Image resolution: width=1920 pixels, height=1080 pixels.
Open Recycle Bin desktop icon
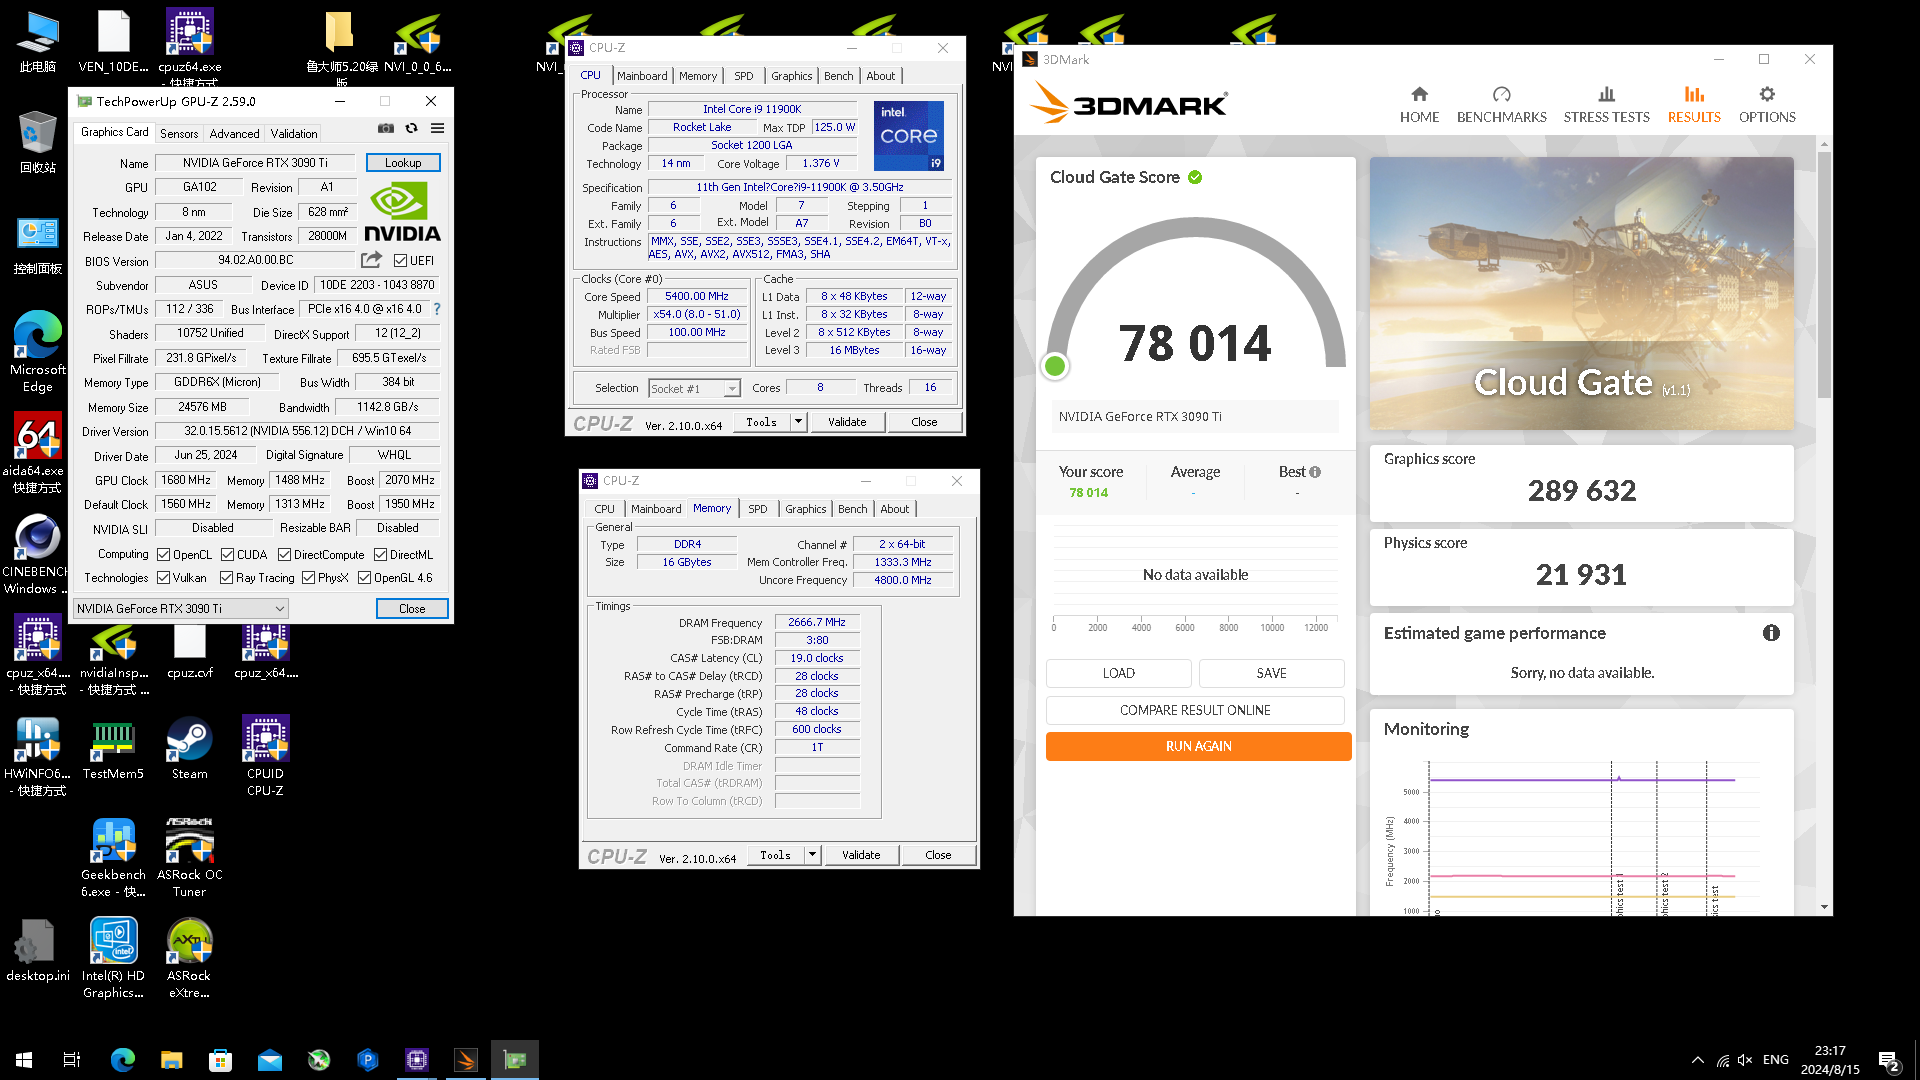37,142
